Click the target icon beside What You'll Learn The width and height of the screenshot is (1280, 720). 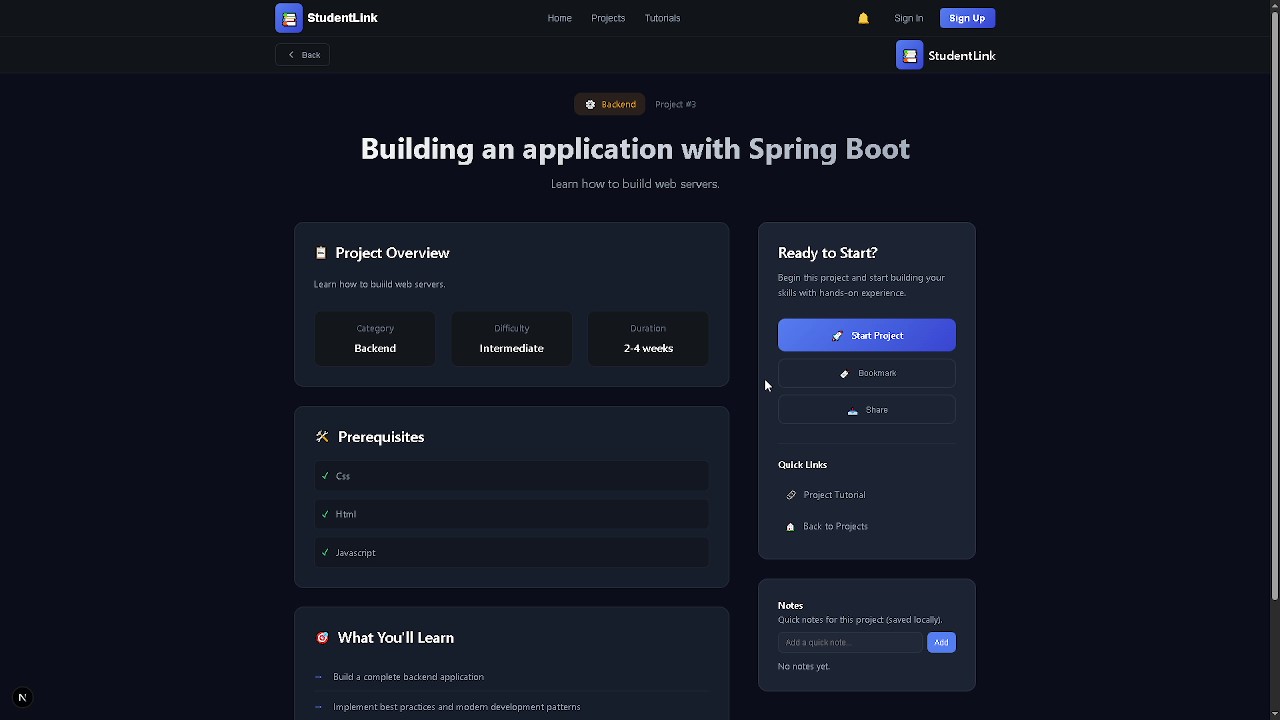[322, 637]
